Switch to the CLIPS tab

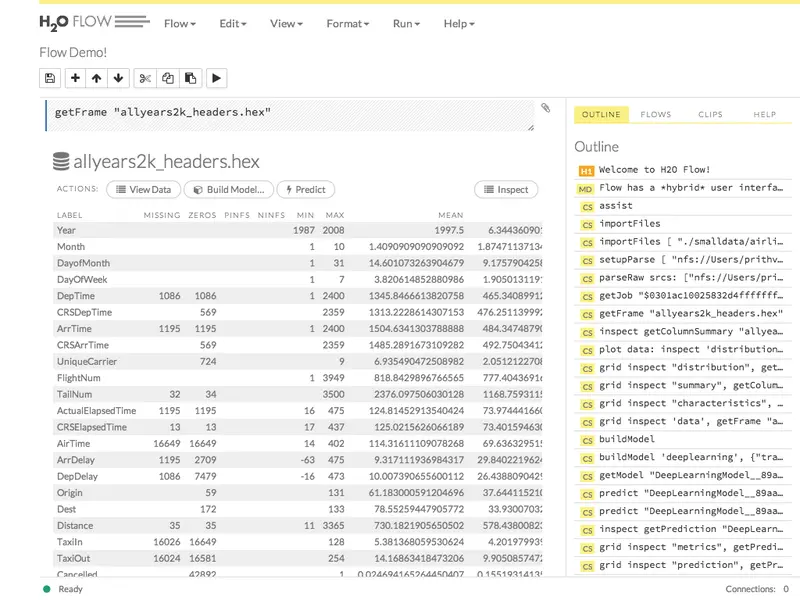pyautogui.click(x=710, y=114)
